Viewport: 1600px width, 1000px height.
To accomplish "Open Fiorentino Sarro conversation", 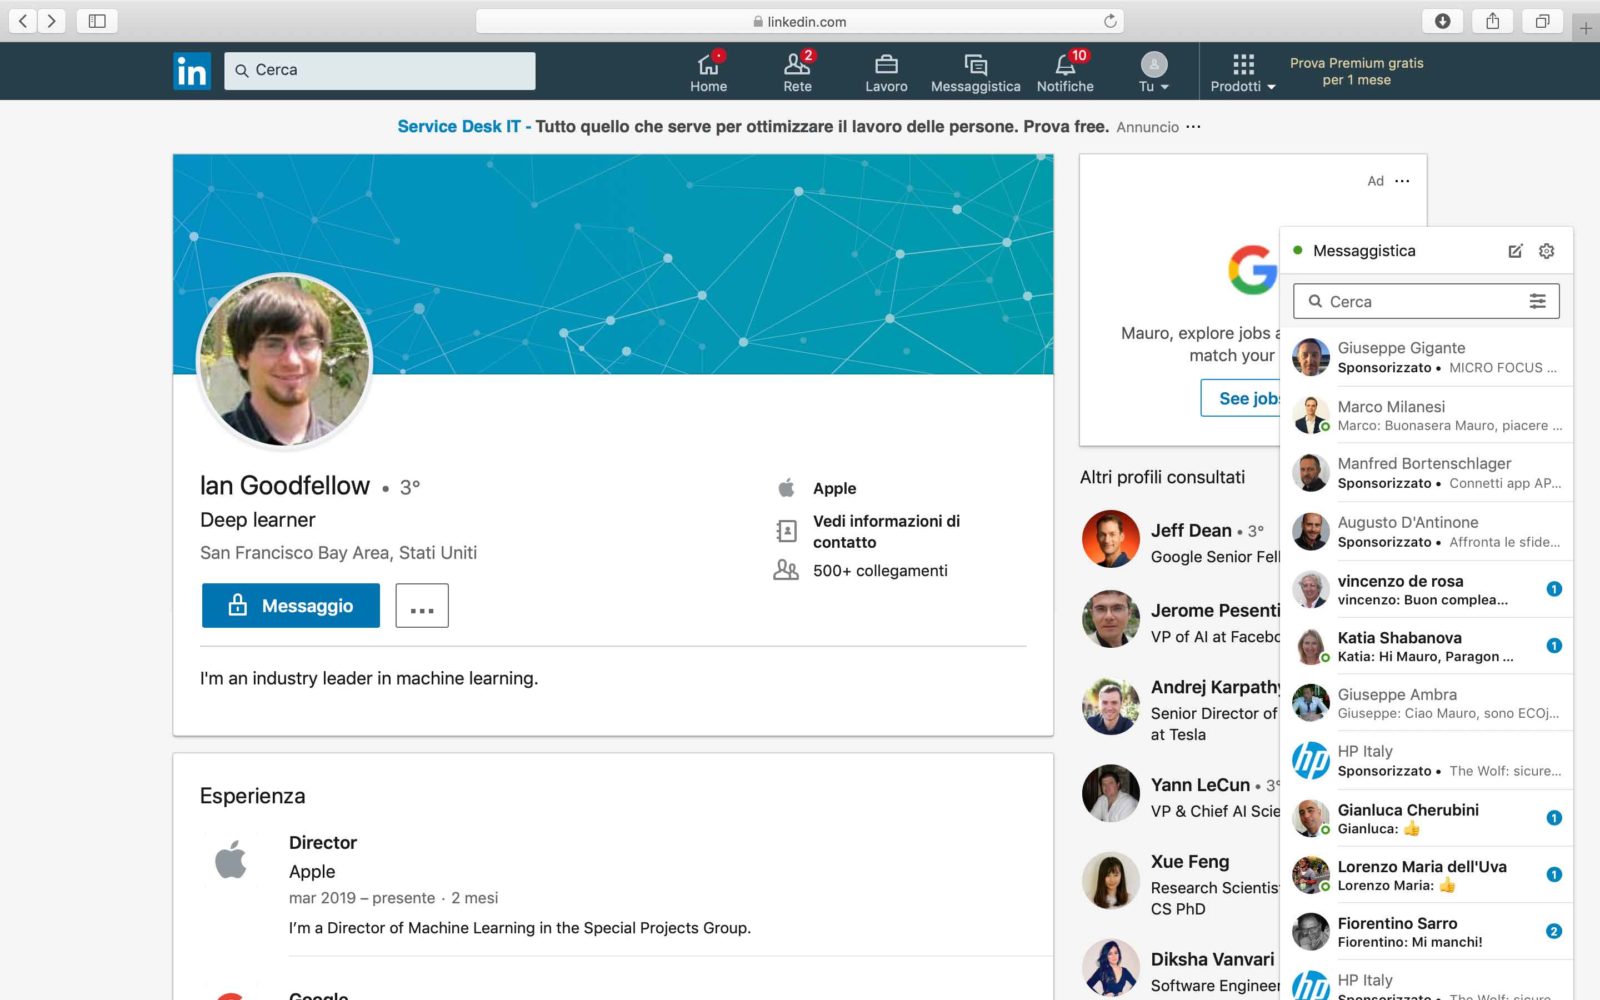I will (1426, 932).
